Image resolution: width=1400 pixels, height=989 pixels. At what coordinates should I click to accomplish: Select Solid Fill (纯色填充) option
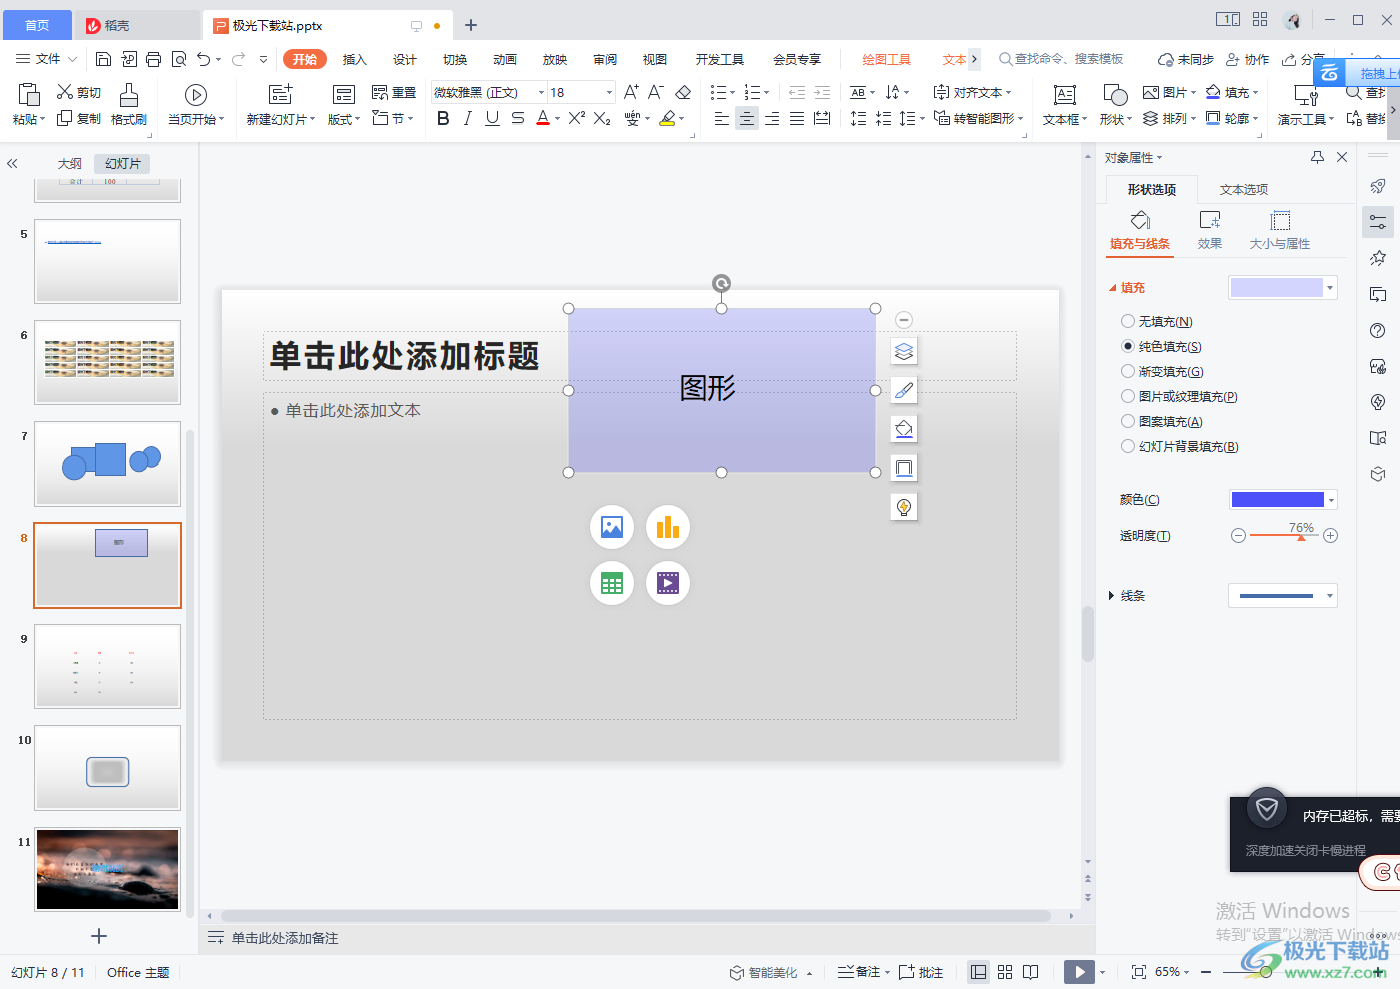tap(1161, 347)
